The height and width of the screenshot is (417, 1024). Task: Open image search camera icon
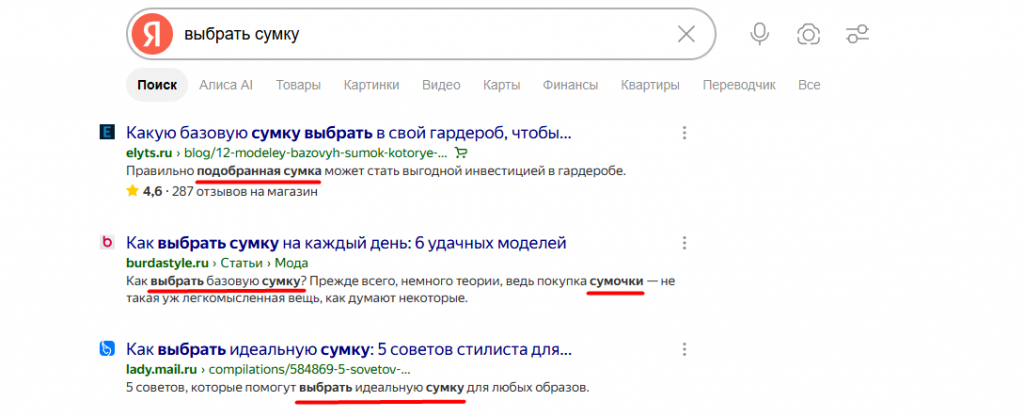(x=808, y=34)
